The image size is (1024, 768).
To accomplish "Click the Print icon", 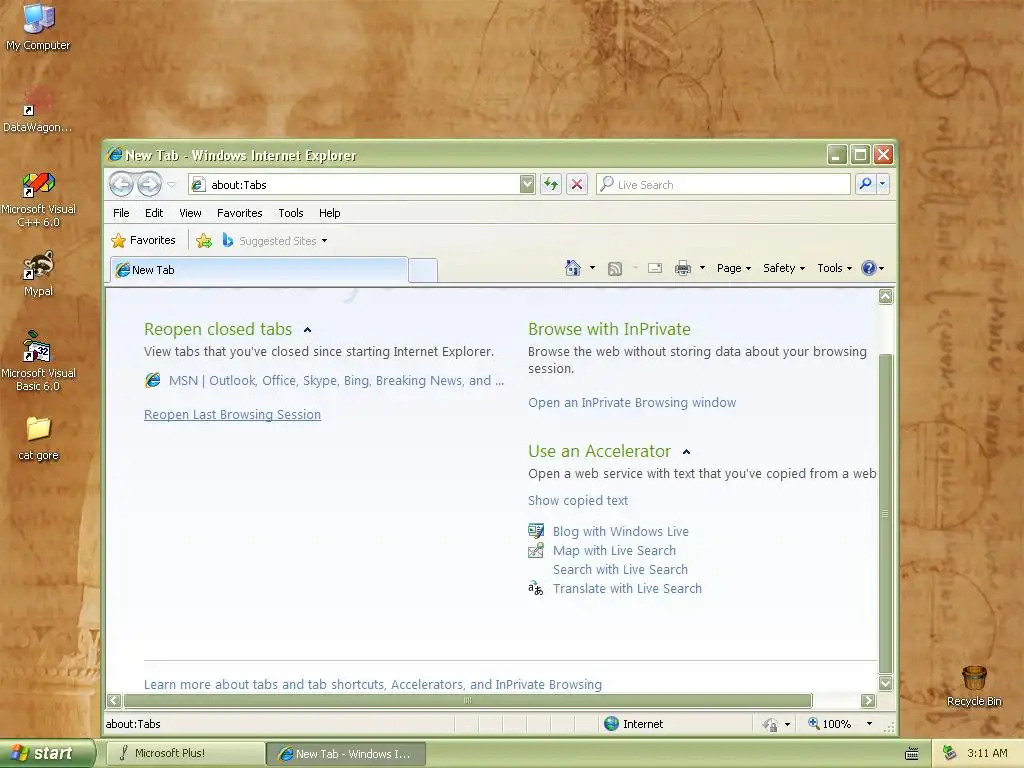I will point(682,268).
